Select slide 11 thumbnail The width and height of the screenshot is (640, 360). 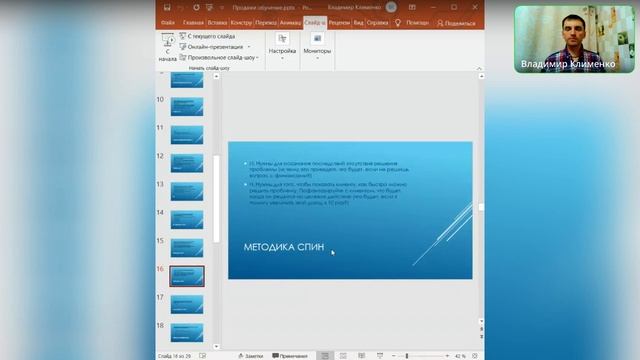pyautogui.click(x=187, y=135)
